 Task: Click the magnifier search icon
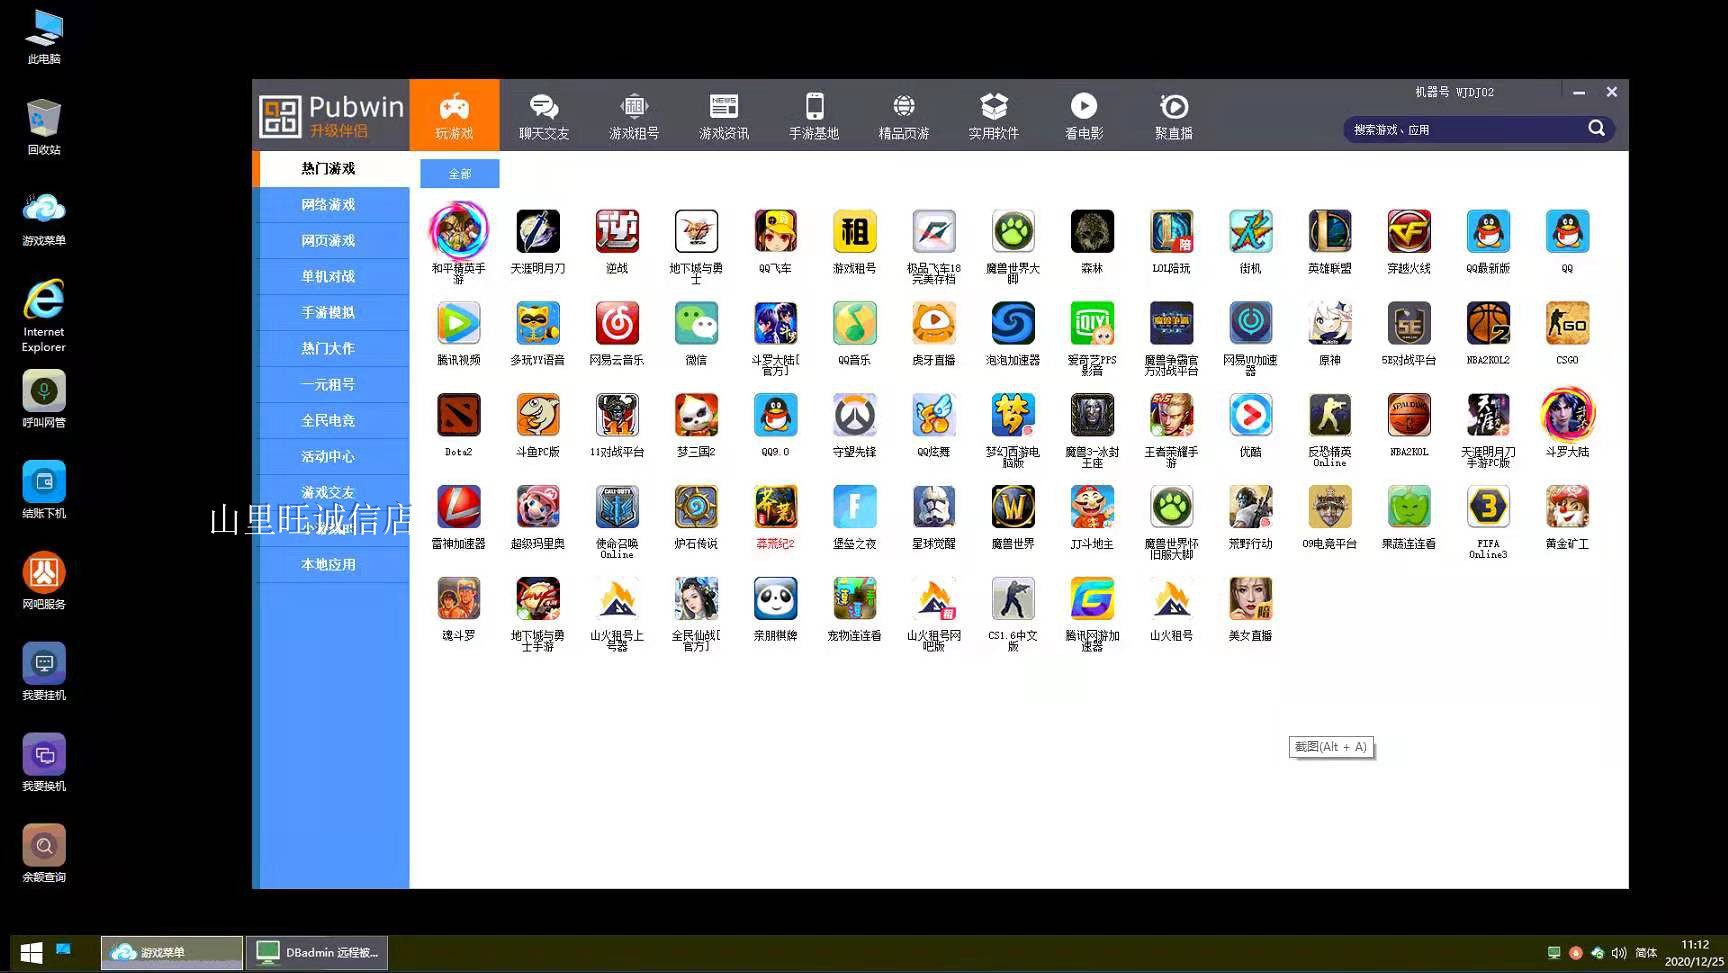(1597, 128)
